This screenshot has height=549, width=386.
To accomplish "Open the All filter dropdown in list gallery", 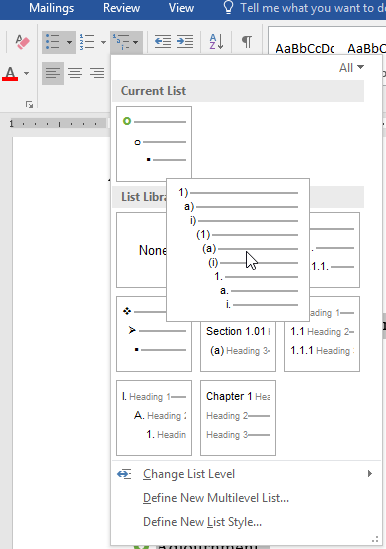I will click(351, 68).
